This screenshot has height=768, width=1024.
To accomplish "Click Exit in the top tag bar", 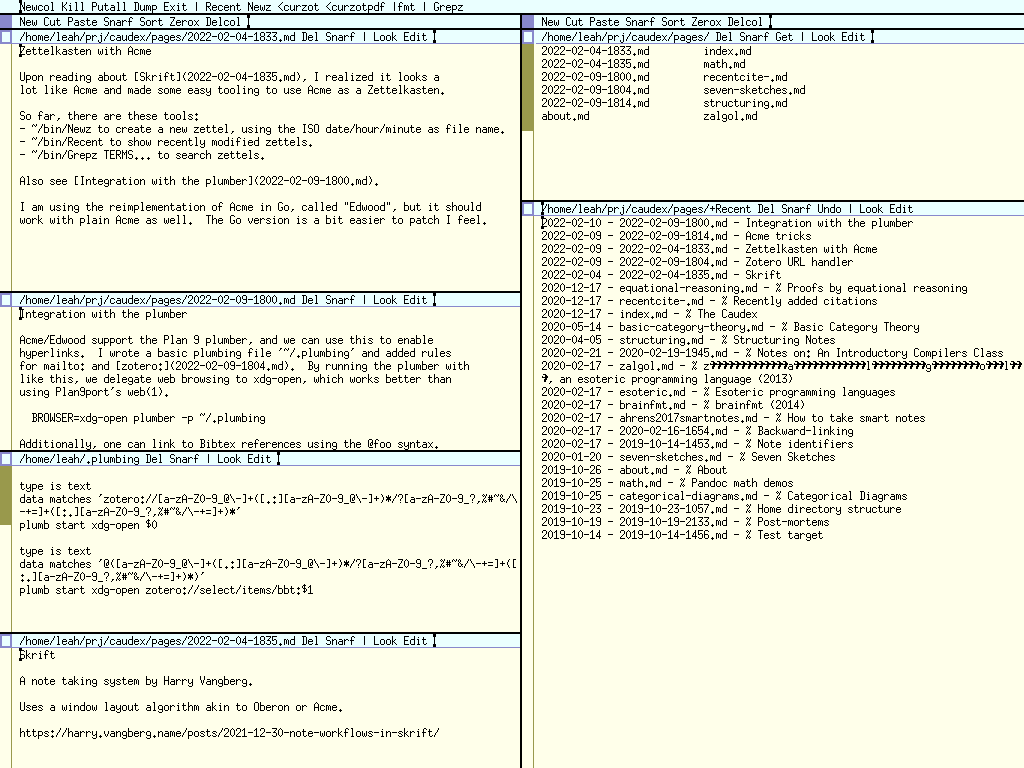I will 175,7.
